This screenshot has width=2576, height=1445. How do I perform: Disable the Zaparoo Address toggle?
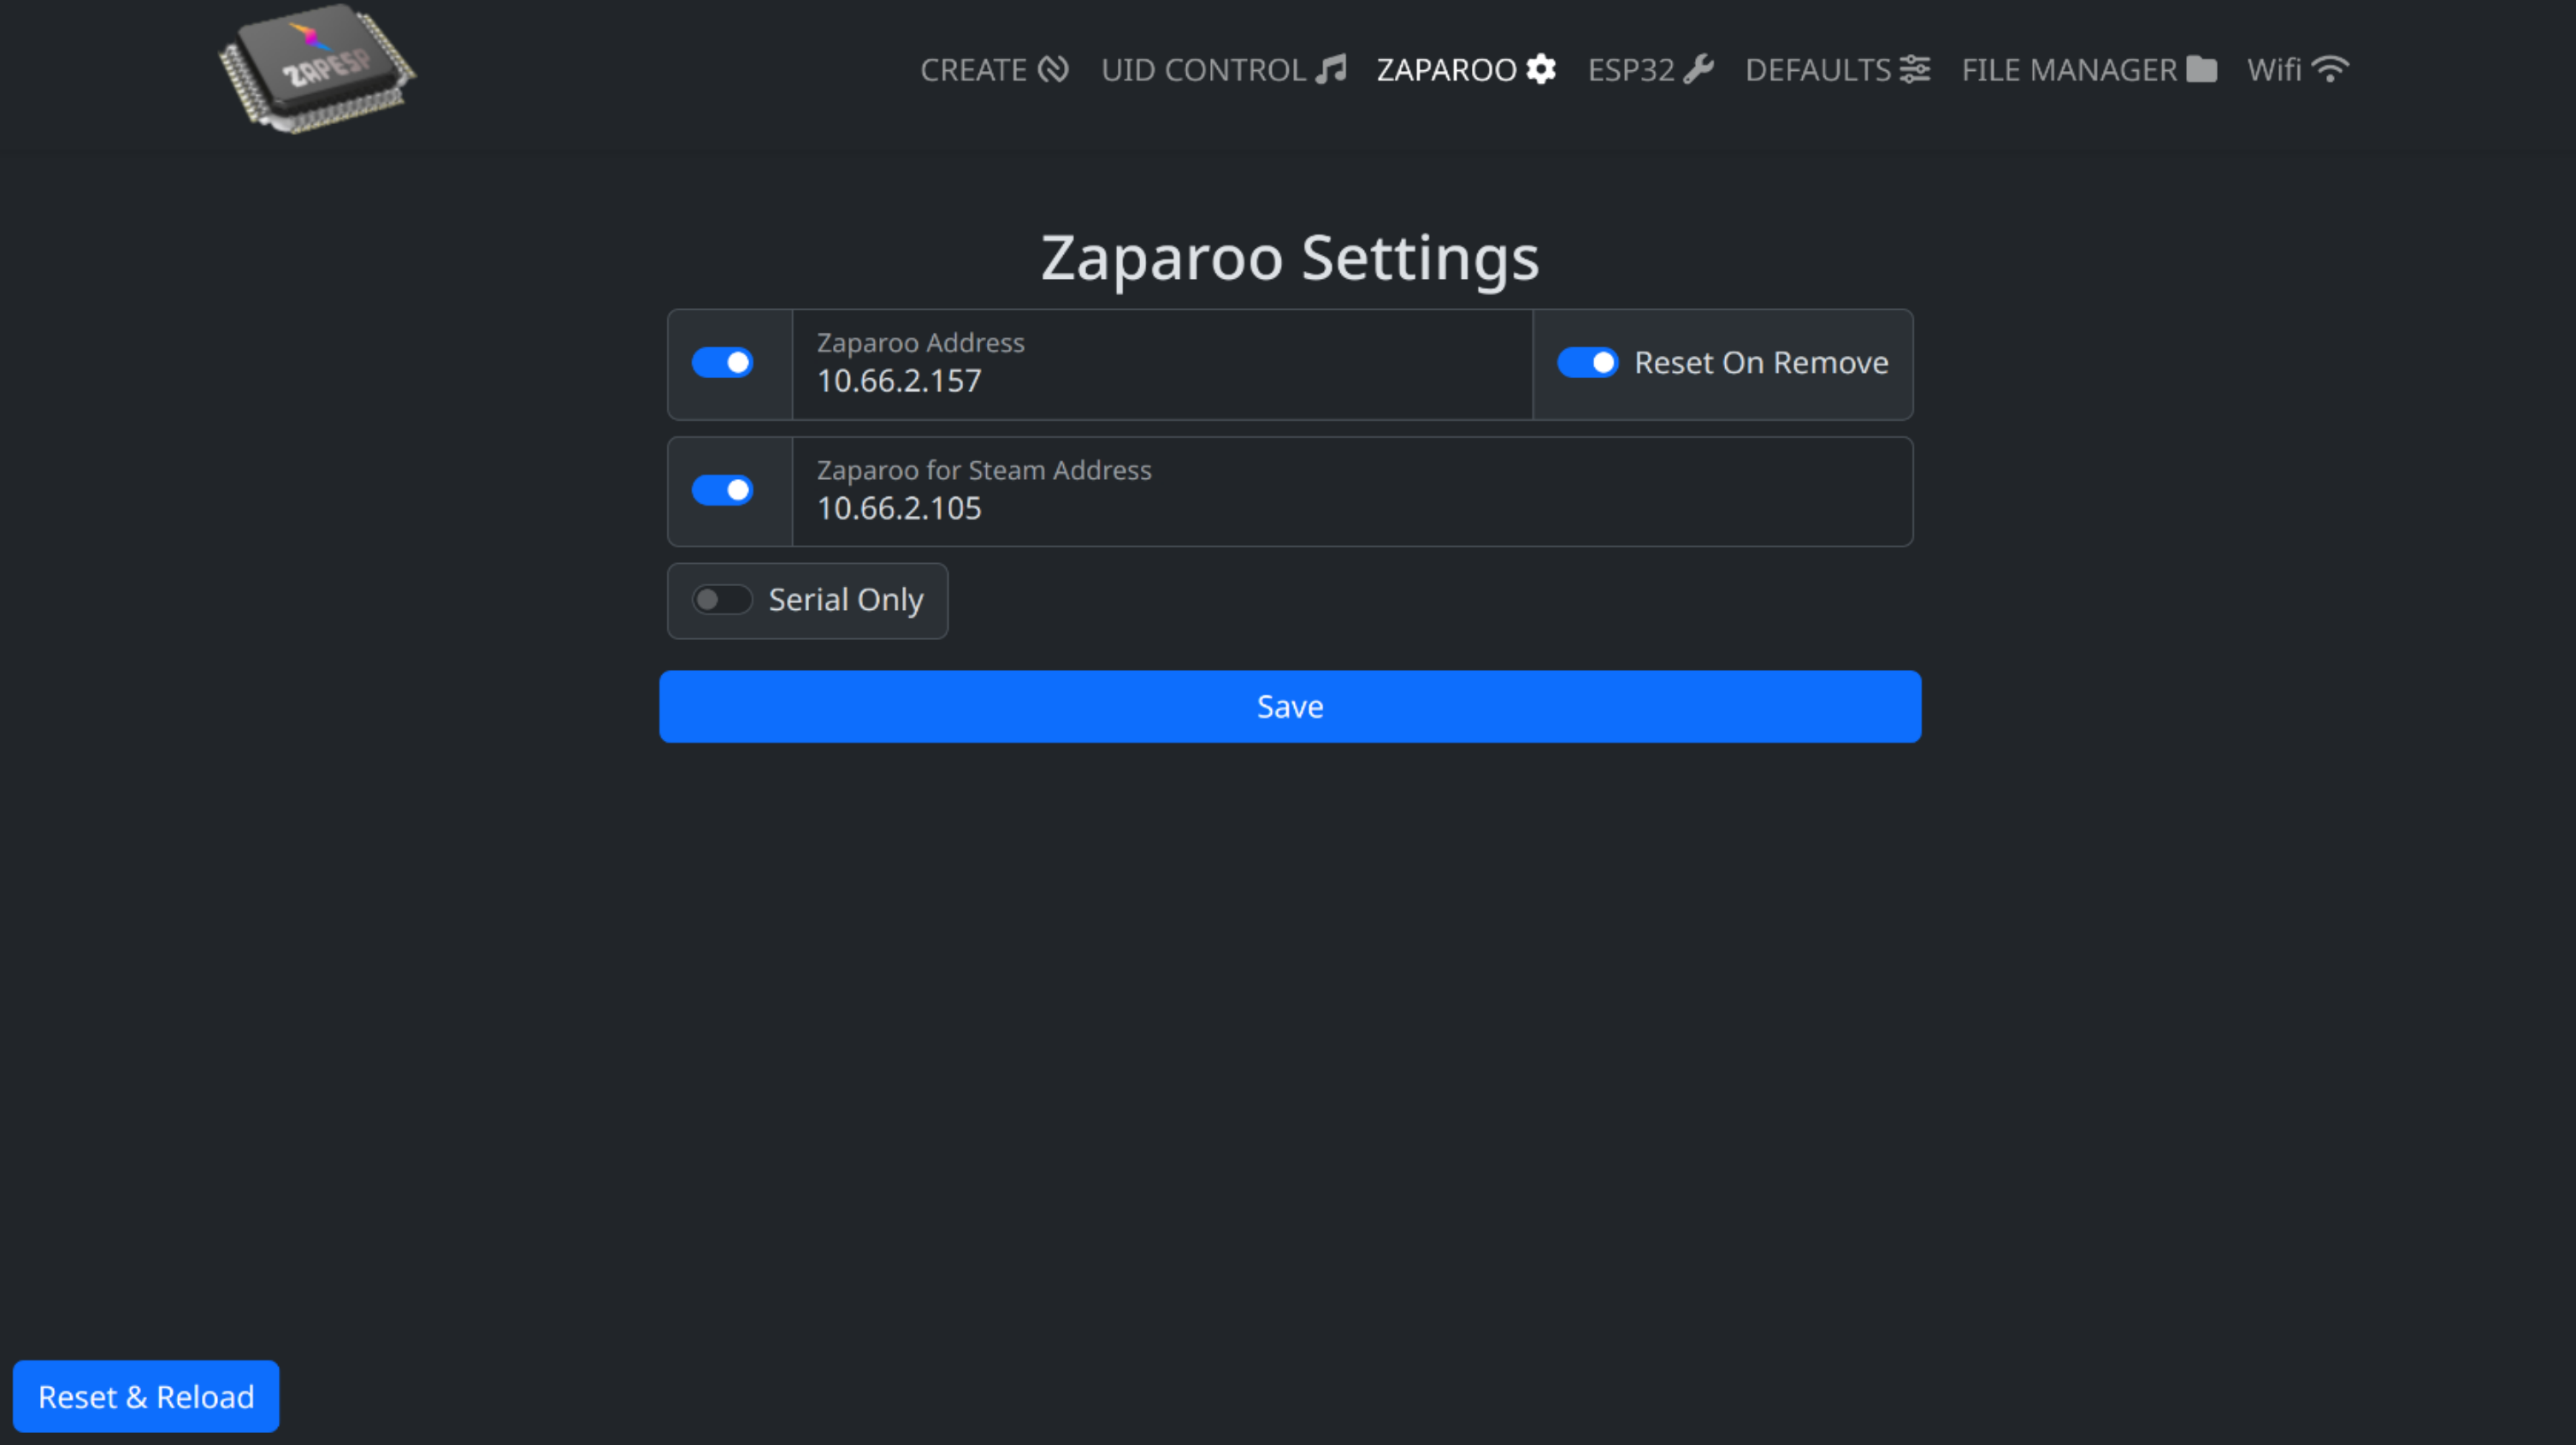click(723, 363)
